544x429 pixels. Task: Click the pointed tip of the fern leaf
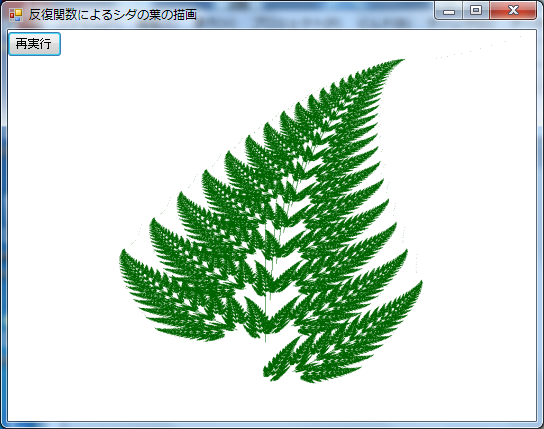402,60
